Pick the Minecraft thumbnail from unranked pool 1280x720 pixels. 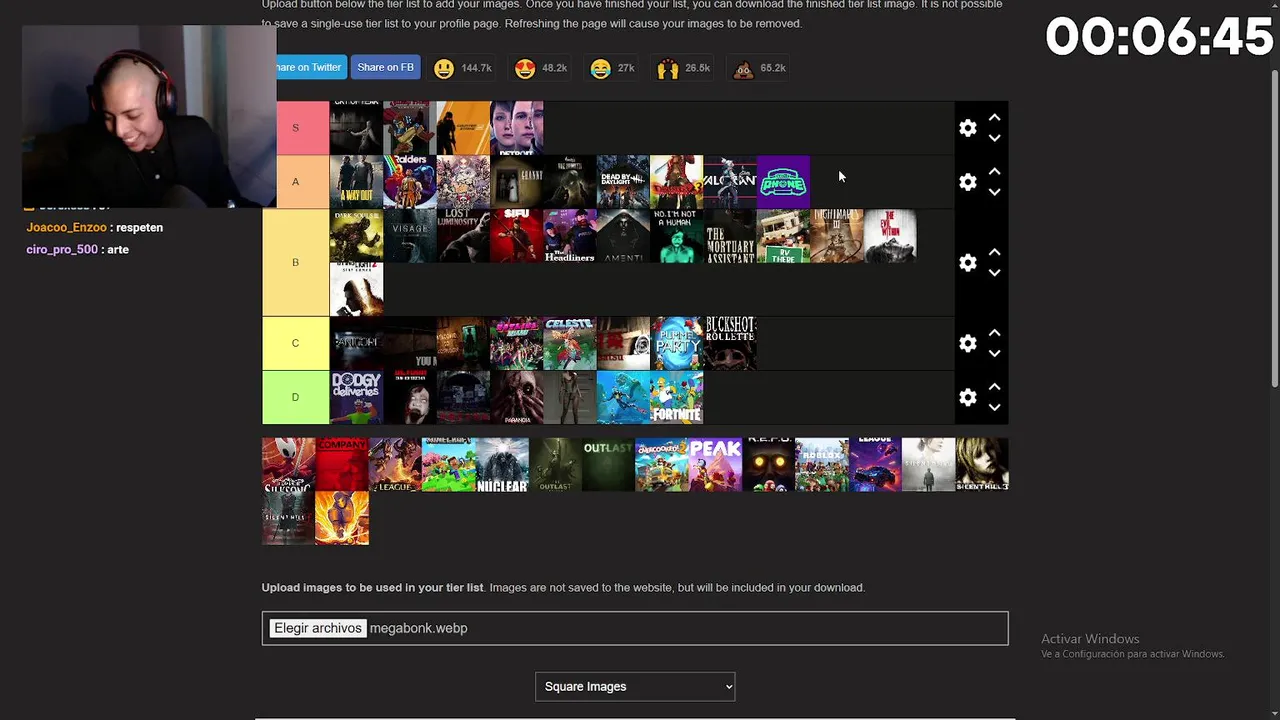coord(448,464)
